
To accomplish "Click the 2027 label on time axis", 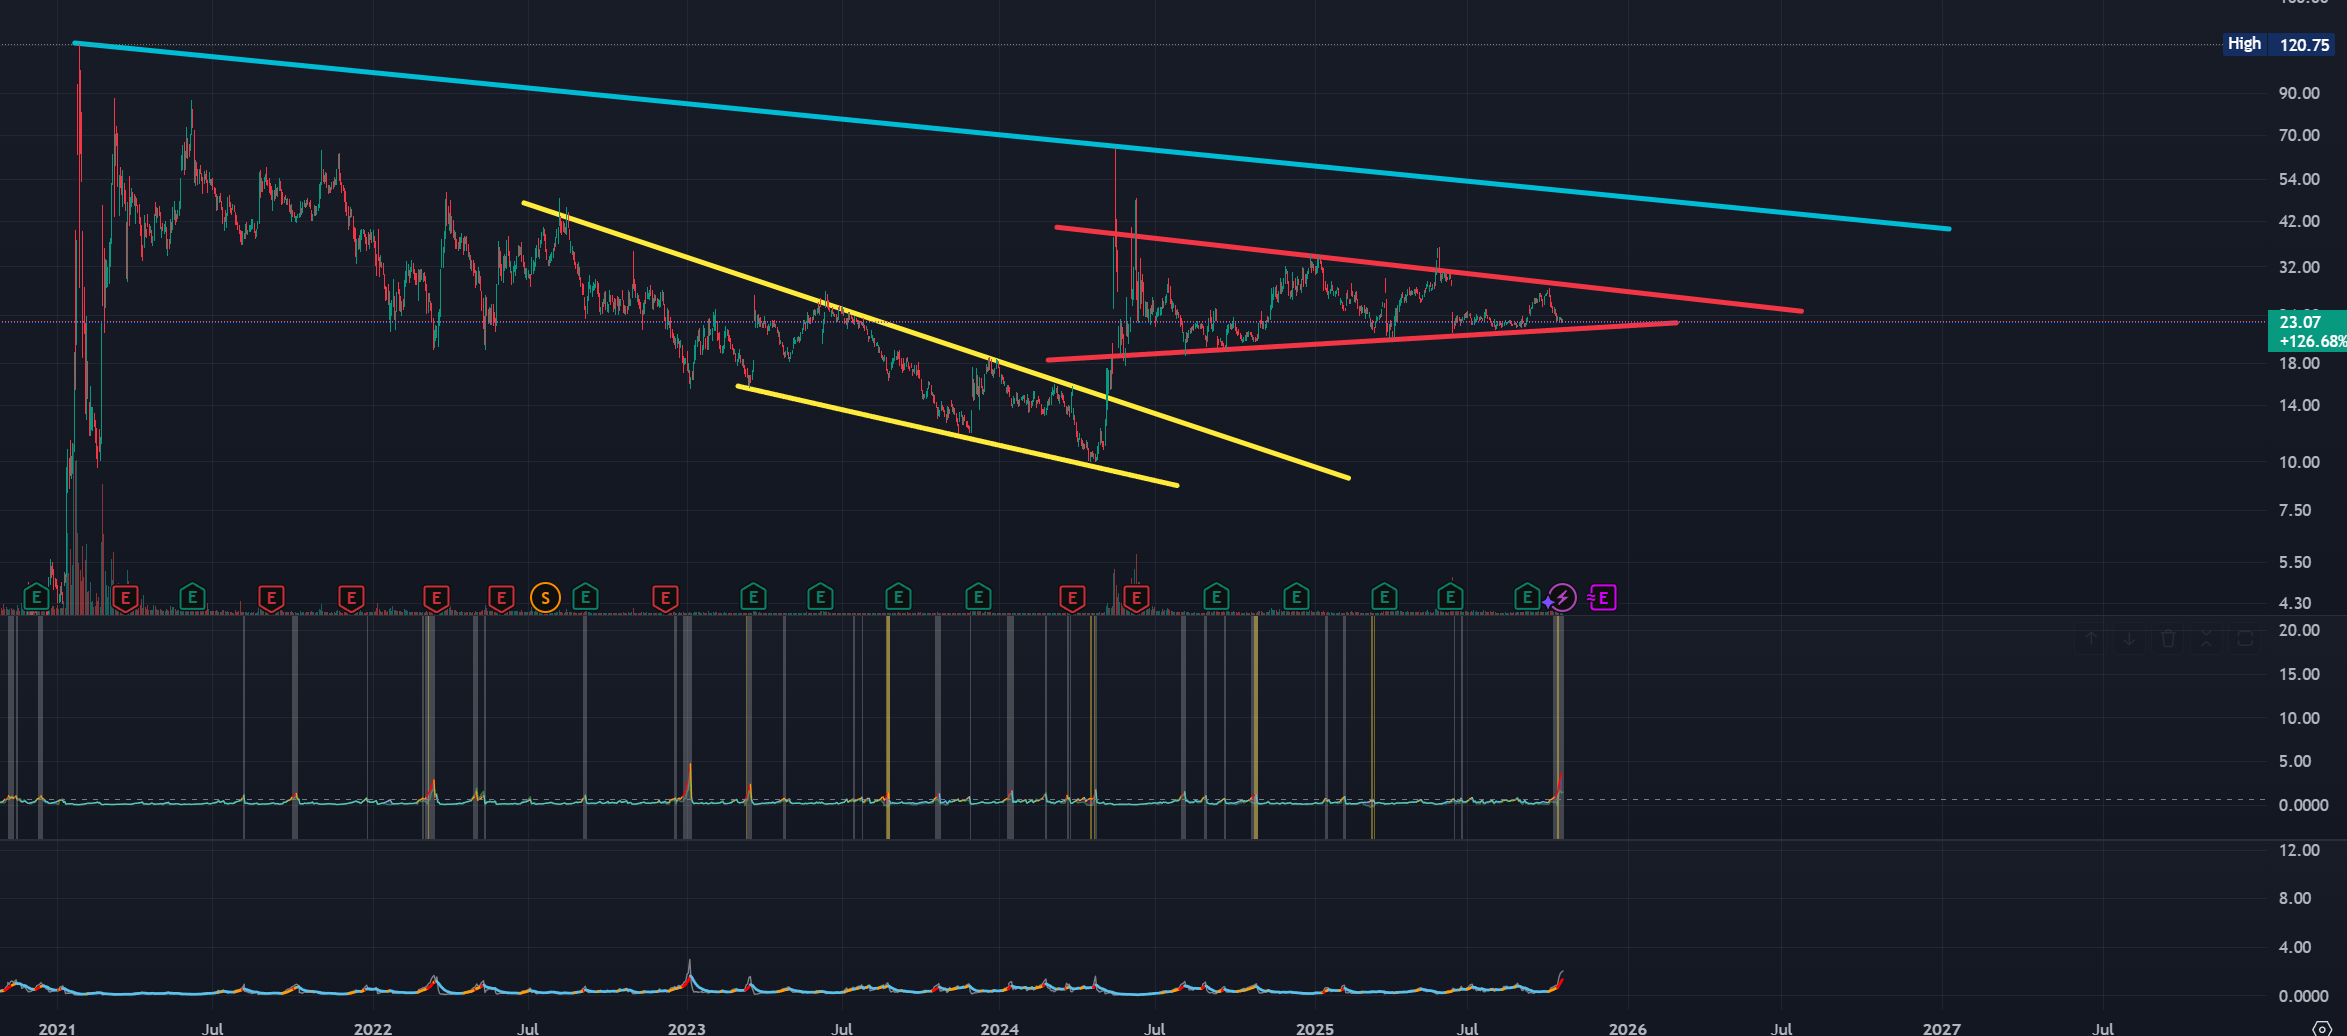I will coord(1942,1028).
